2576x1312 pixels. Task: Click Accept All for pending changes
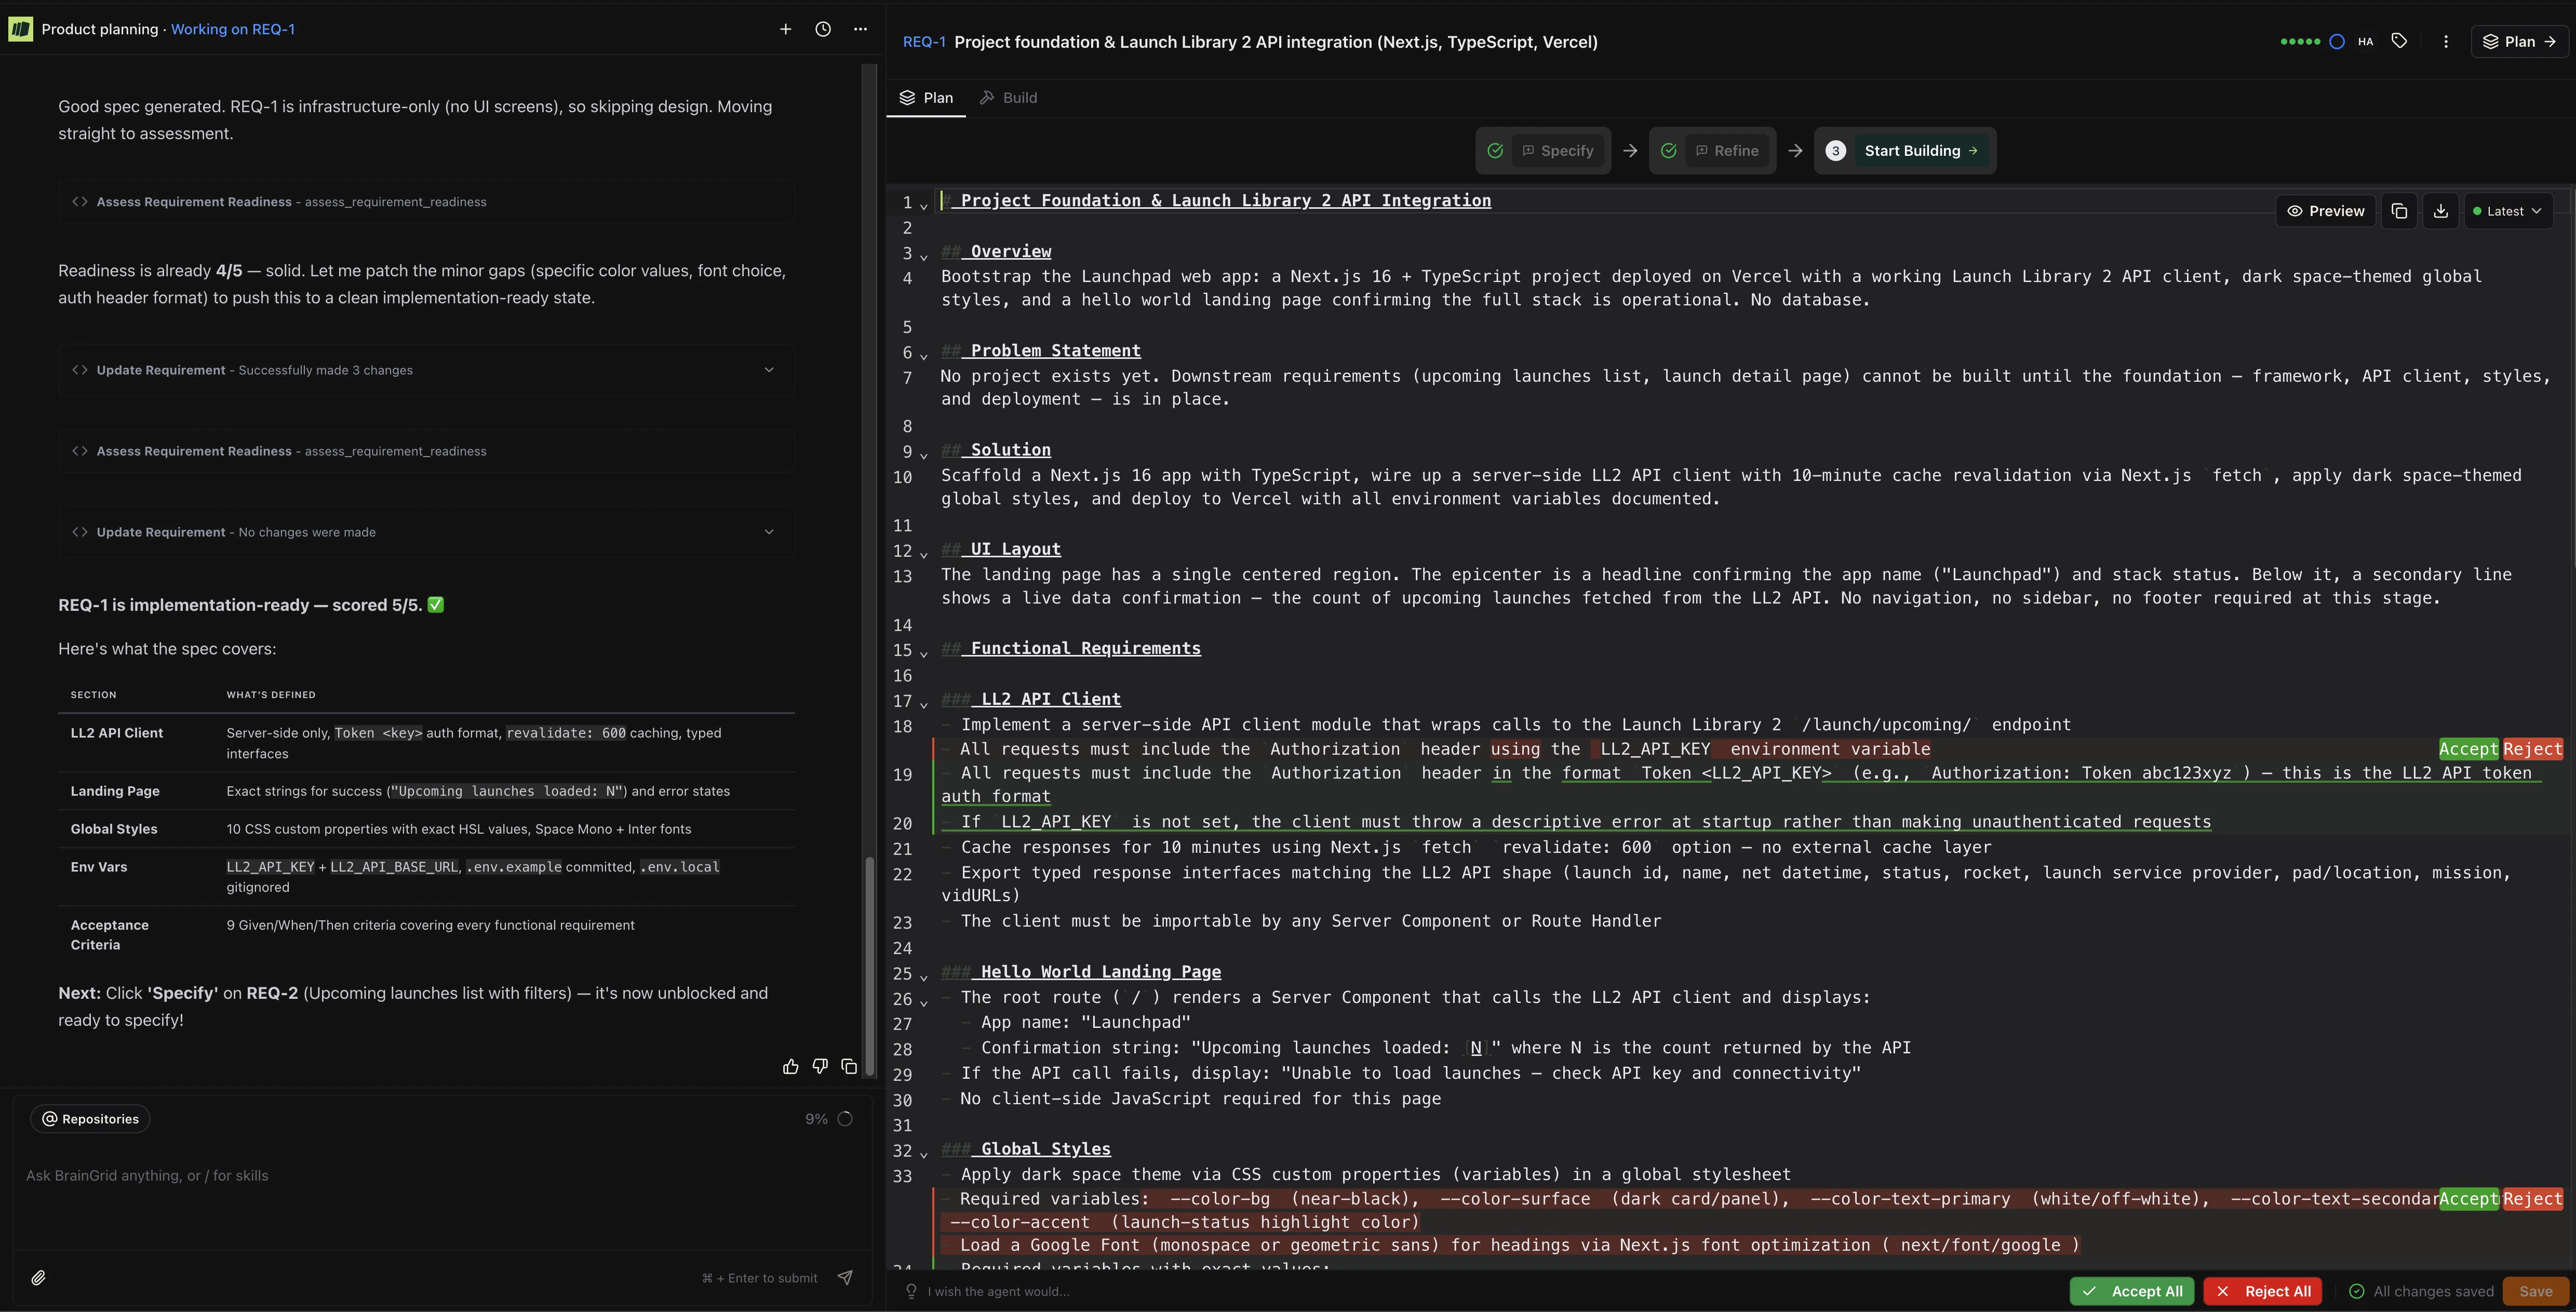point(2131,1291)
